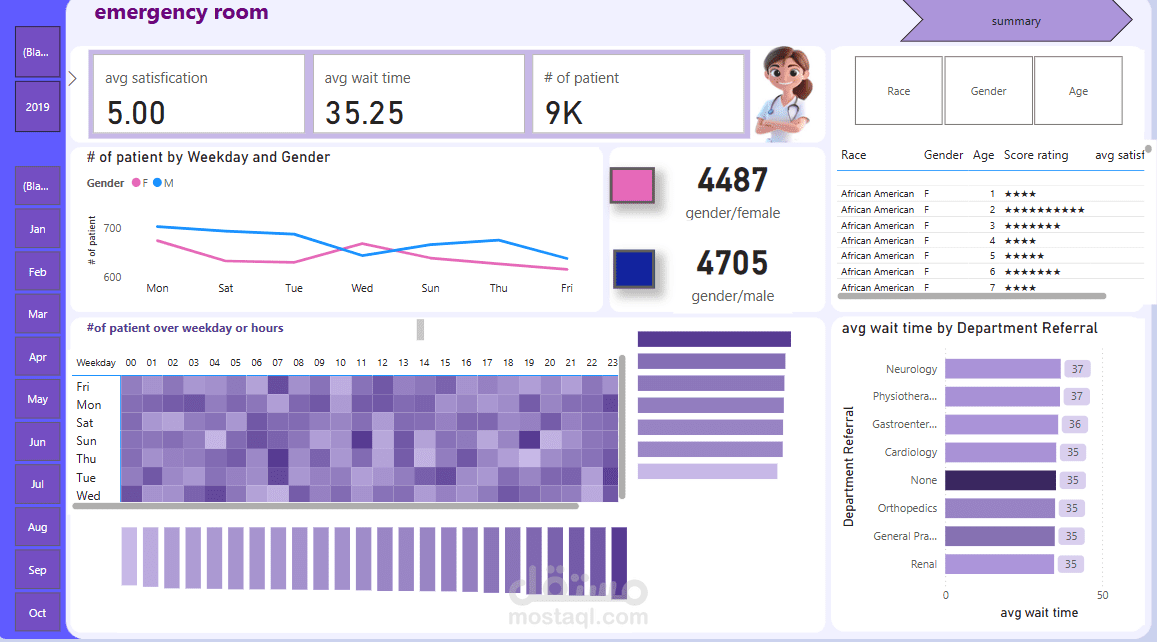Image resolution: width=1157 pixels, height=642 pixels.
Task: Click the heatmap horizontal scrollbar
Action: pos(325,506)
